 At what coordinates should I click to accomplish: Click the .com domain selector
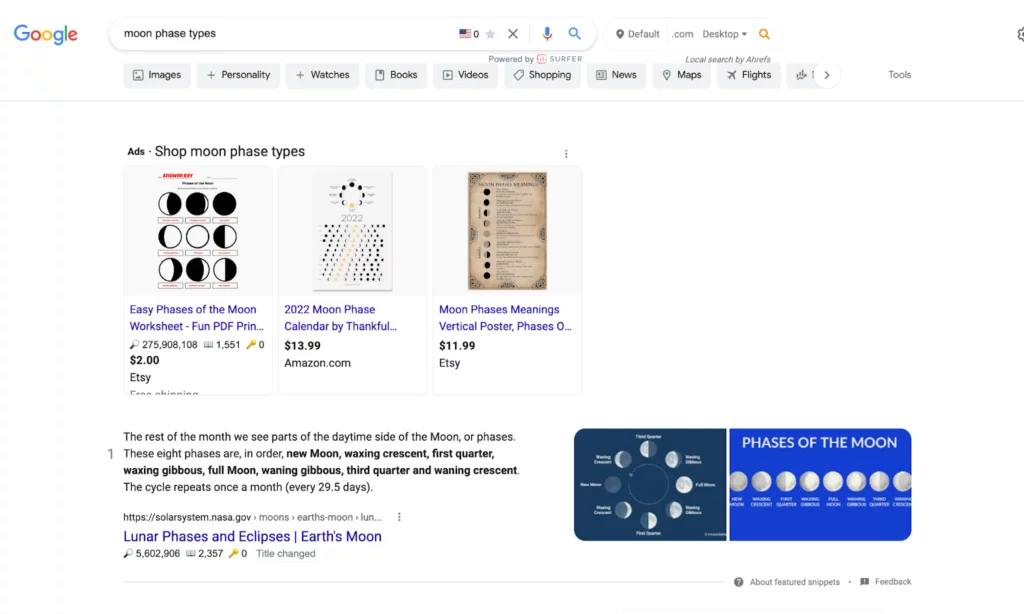tap(682, 34)
